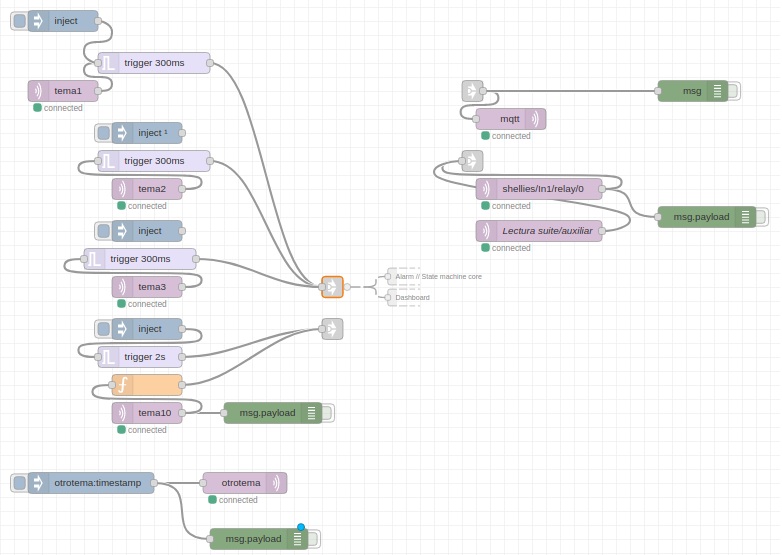Click the output port of trigger 300ms wired to tema1
Screen dimensions: 782x555
click(210, 63)
